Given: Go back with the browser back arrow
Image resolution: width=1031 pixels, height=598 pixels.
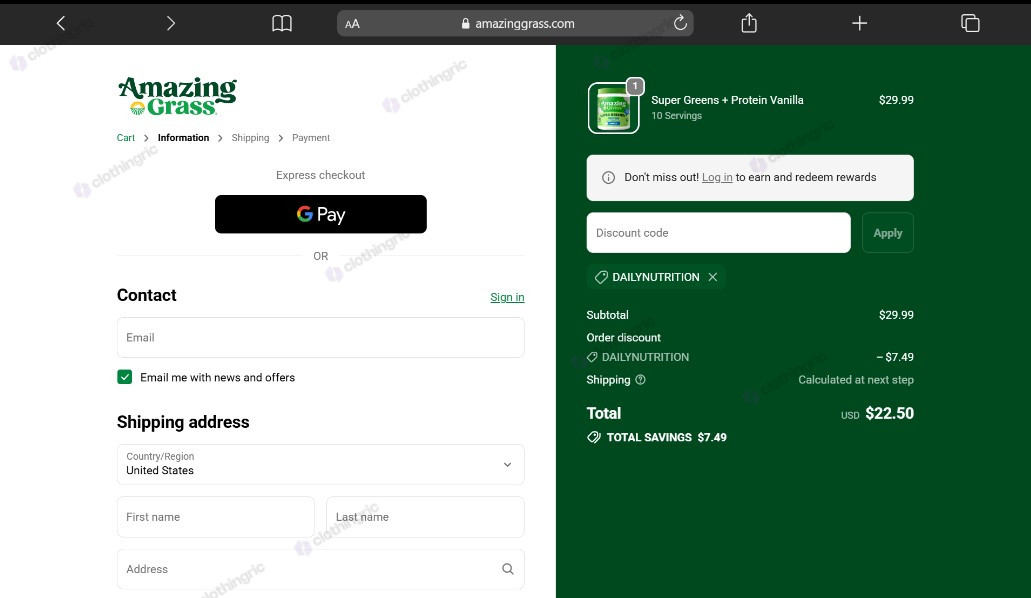Looking at the screenshot, I should click(60, 24).
